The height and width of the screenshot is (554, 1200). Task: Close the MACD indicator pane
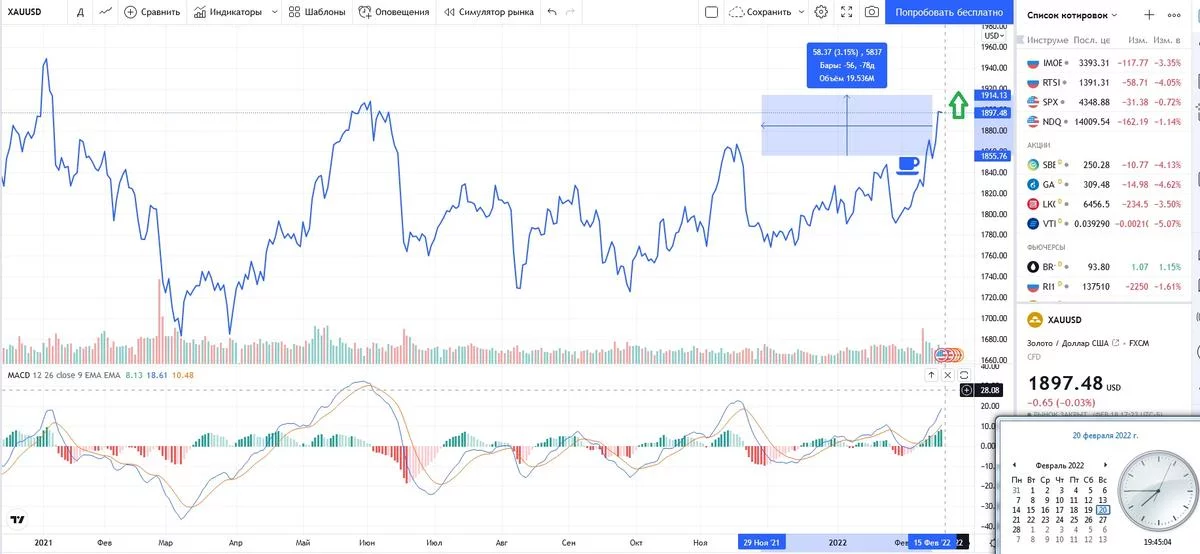click(x=948, y=375)
